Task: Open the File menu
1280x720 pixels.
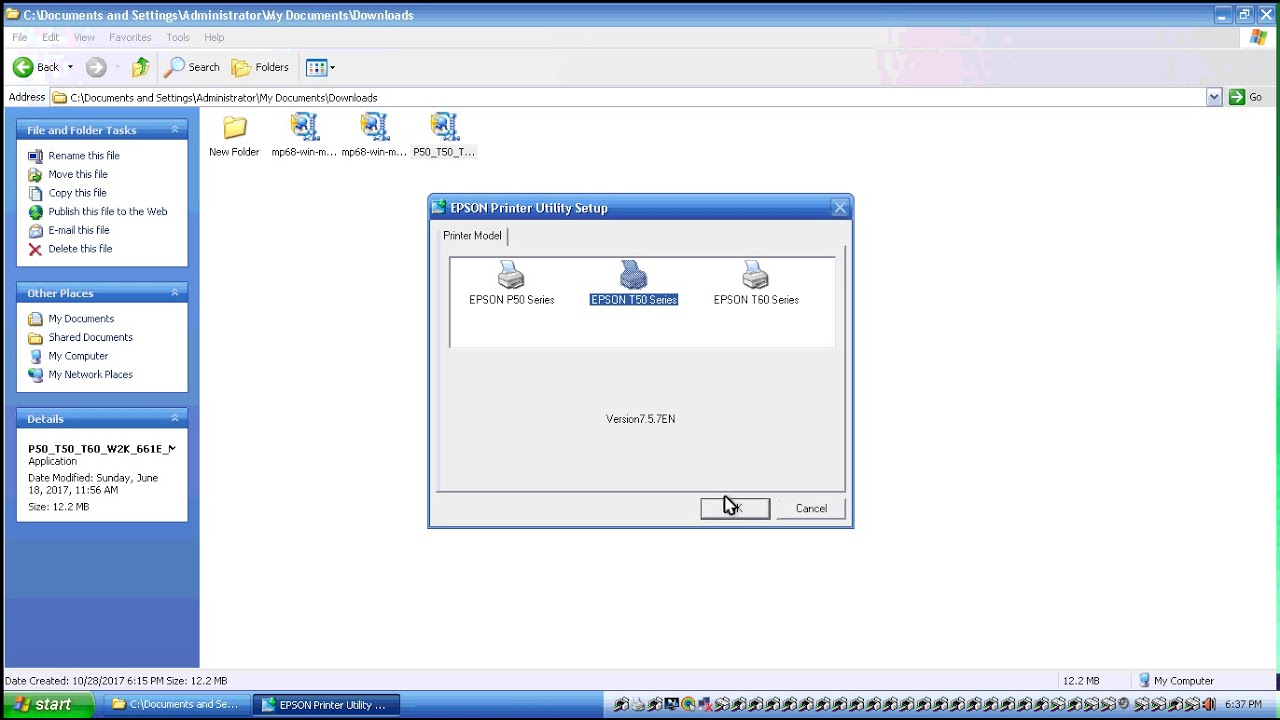Action: (20, 37)
